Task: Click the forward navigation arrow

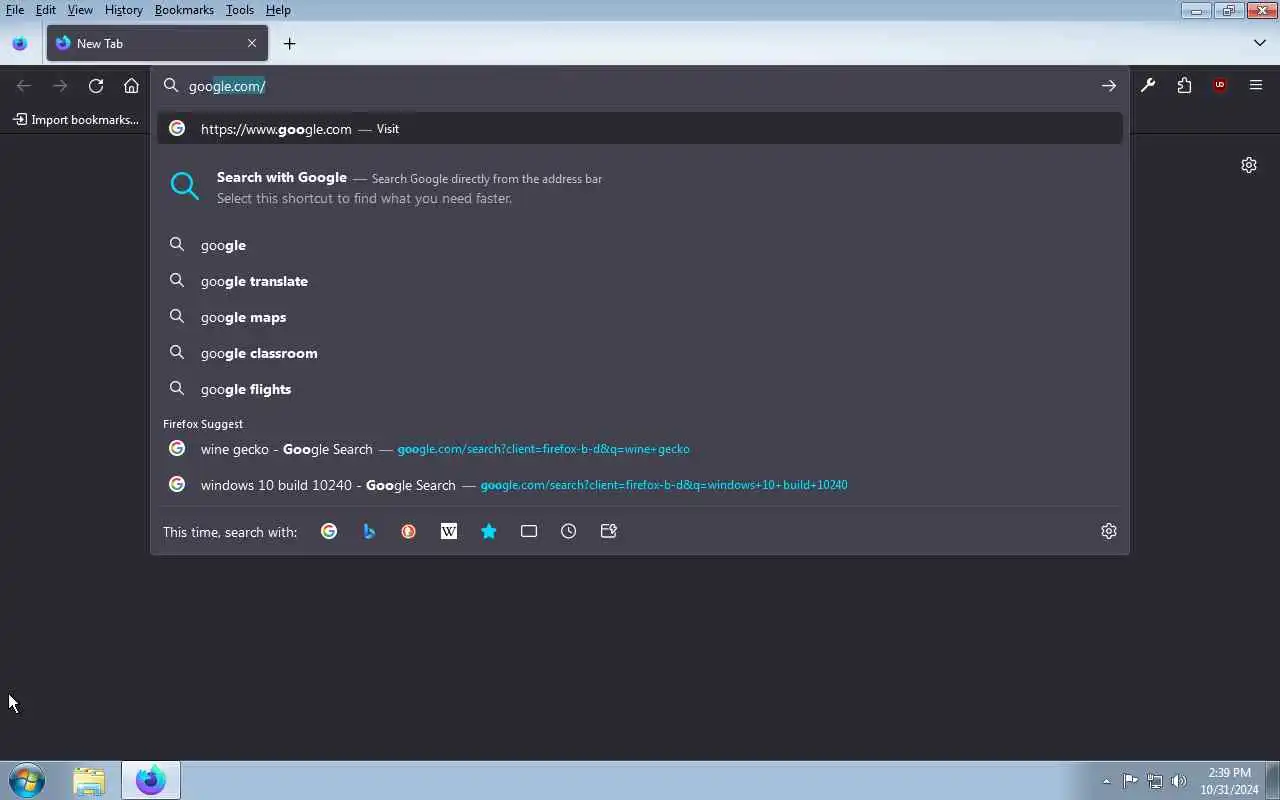Action: (60, 86)
